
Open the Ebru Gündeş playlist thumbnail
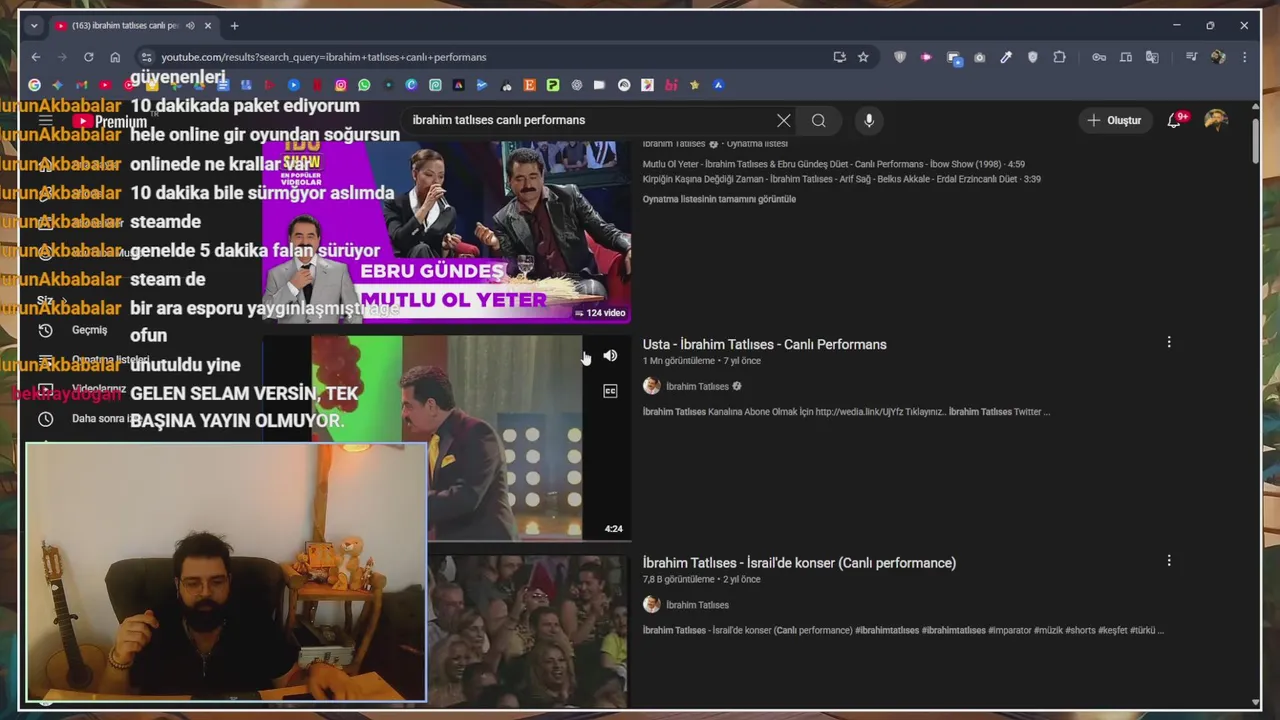click(x=446, y=231)
